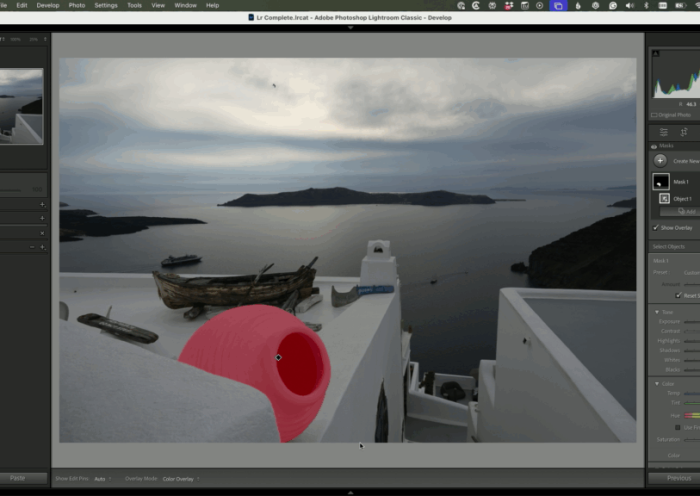Open the Settings menu
The height and width of the screenshot is (496, 700).
(105, 5)
